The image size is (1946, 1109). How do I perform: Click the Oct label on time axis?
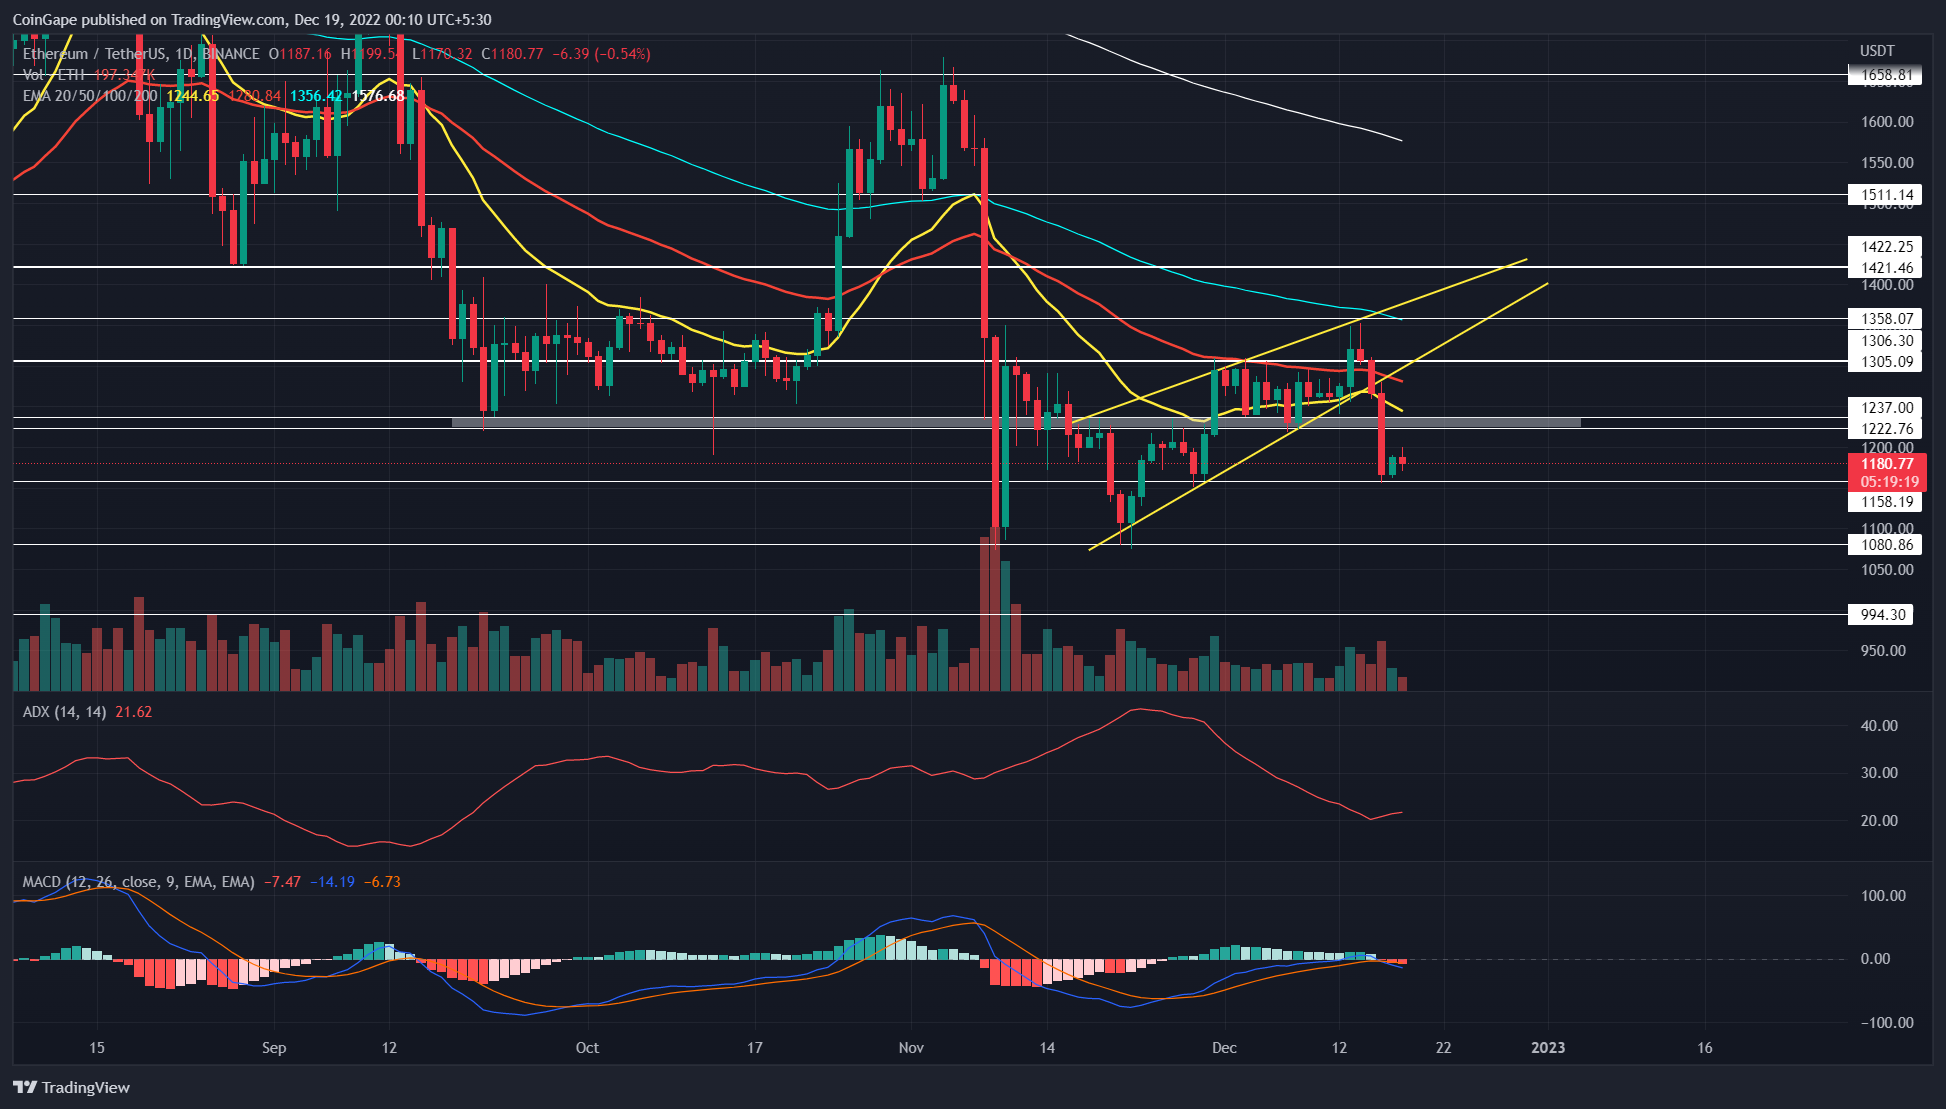(587, 1048)
